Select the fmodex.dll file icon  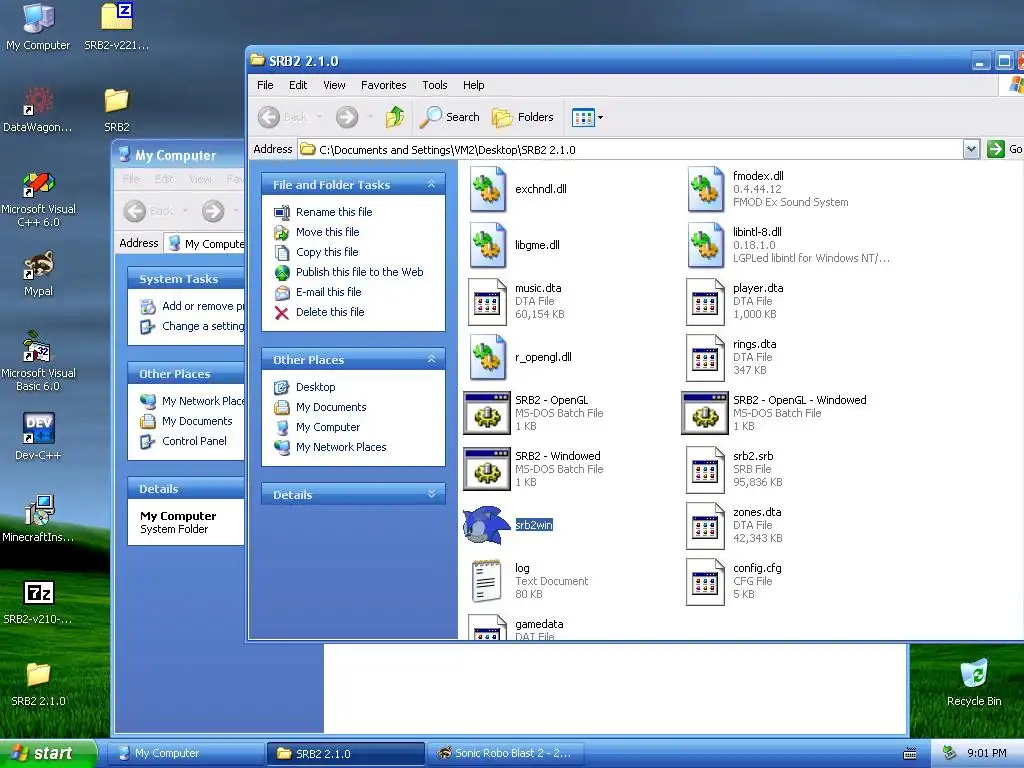pyautogui.click(x=705, y=189)
